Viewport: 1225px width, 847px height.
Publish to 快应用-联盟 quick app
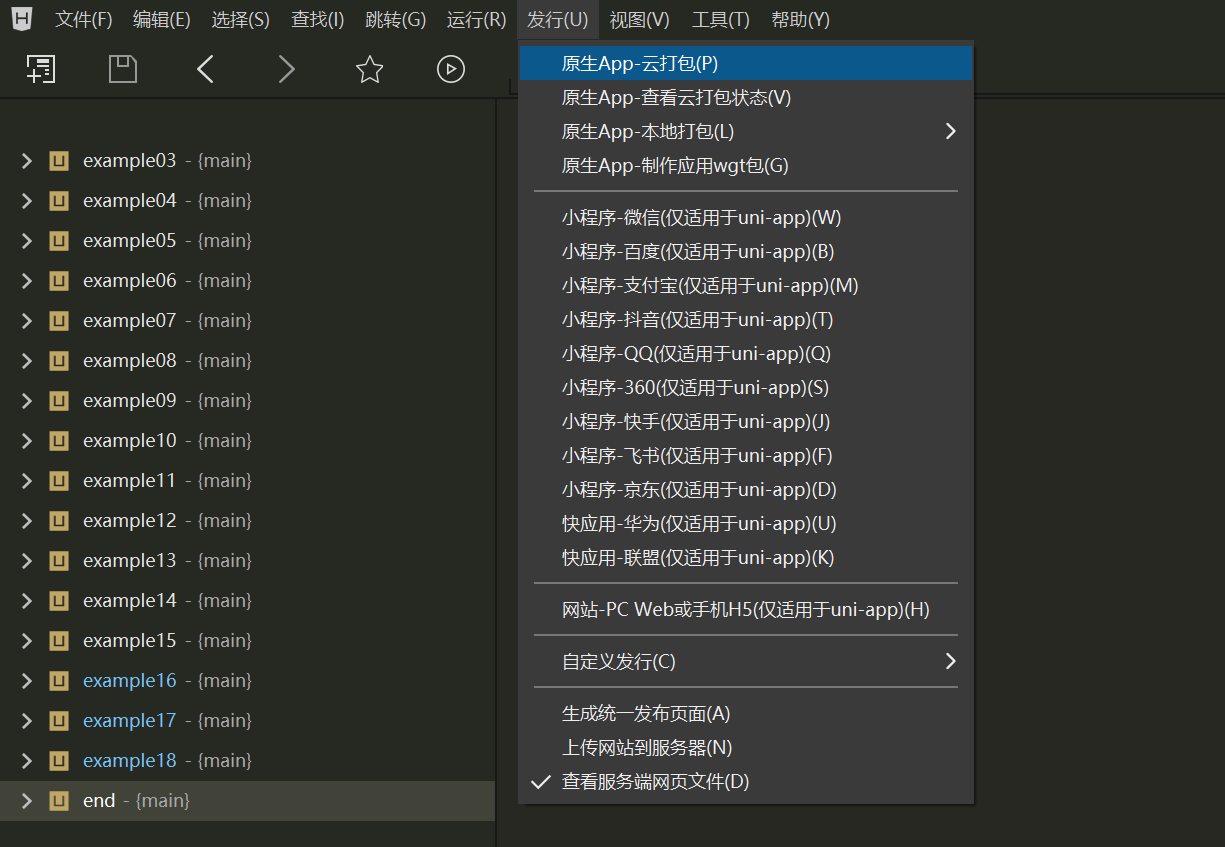(746, 558)
